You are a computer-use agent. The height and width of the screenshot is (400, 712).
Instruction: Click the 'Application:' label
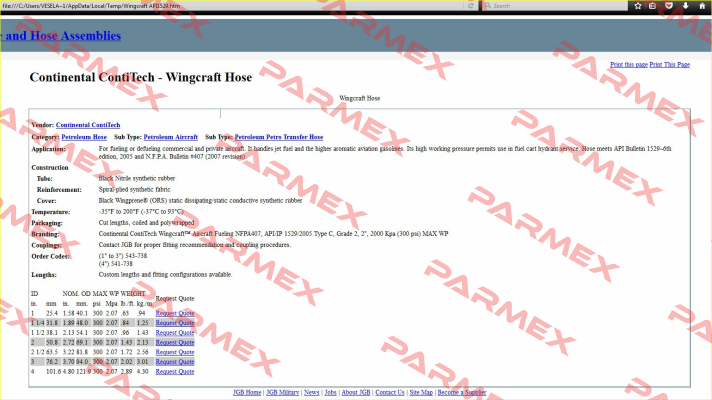pyautogui.click(x=49, y=149)
